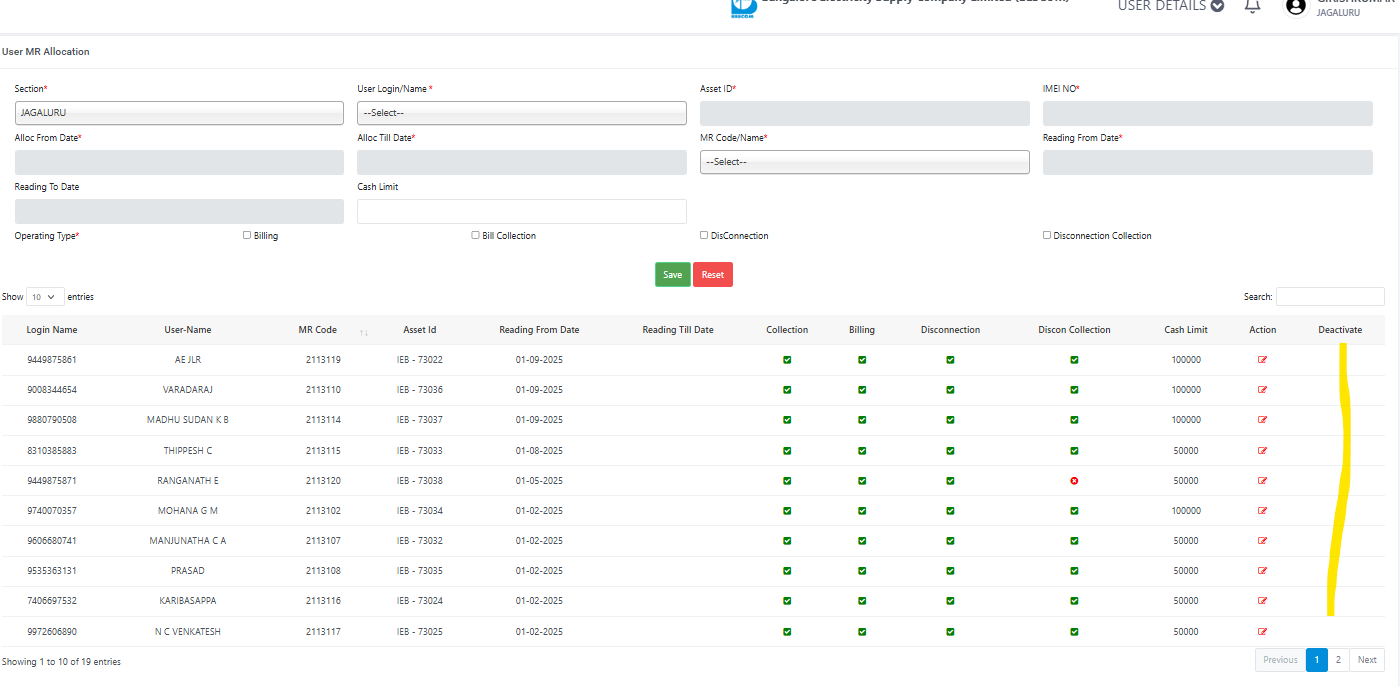
Task: Click the table Search input field
Action: [x=1329, y=297]
